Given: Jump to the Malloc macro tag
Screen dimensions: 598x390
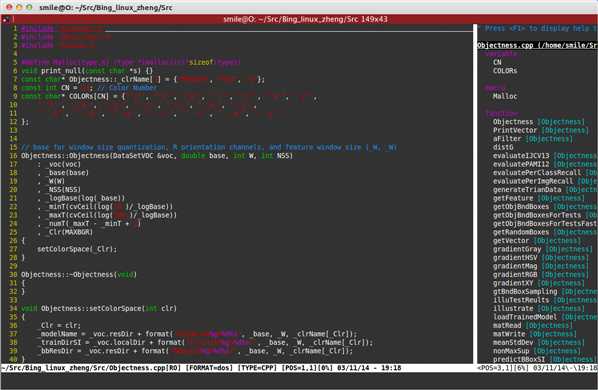Looking at the screenshot, I should [505, 96].
